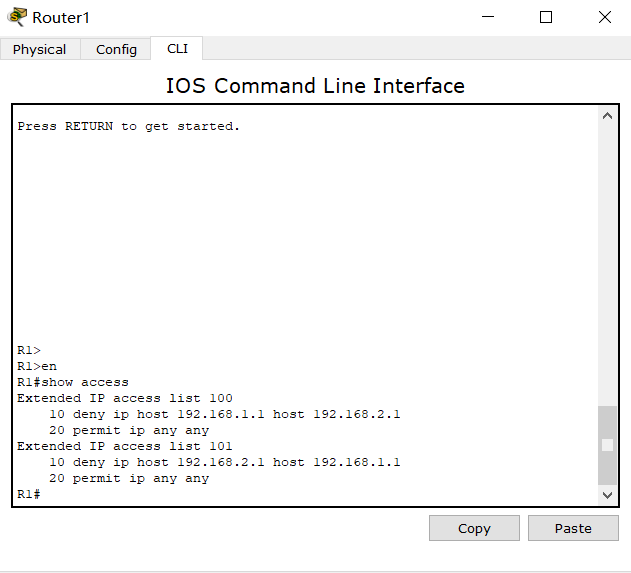Click the final R1# prompt line
The height and width of the screenshot is (573, 631).
pyautogui.click(x=29, y=494)
